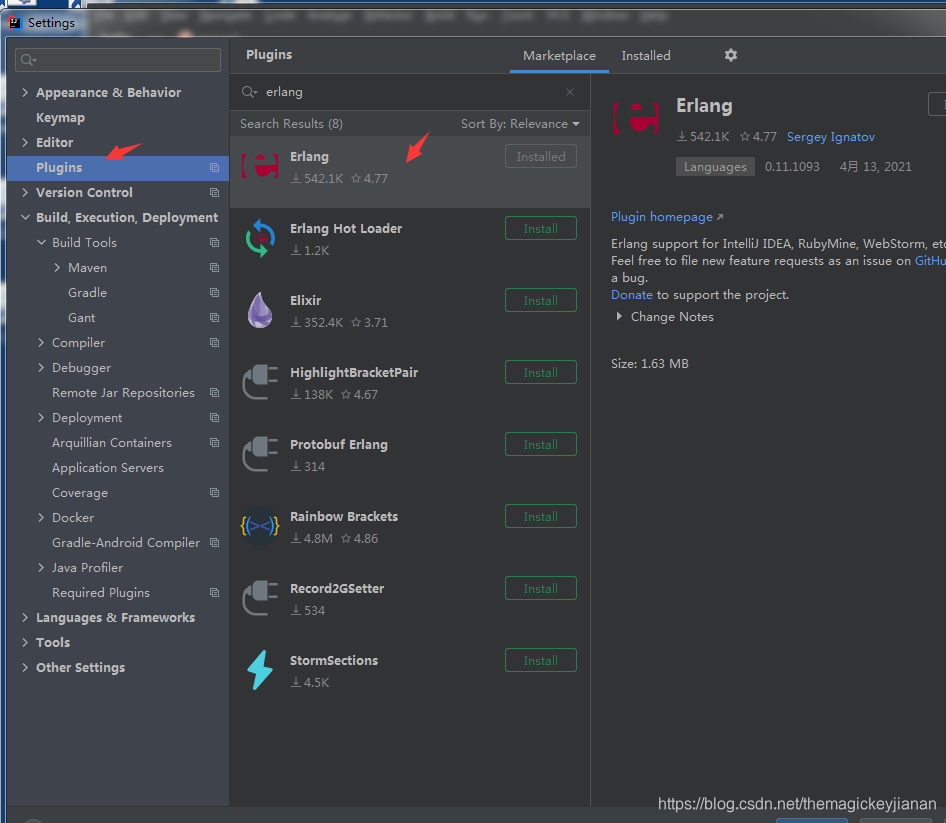Install the Rainbow Brackets plugin
Image resolution: width=946 pixels, height=823 pixels.
[x=541, y=516]
